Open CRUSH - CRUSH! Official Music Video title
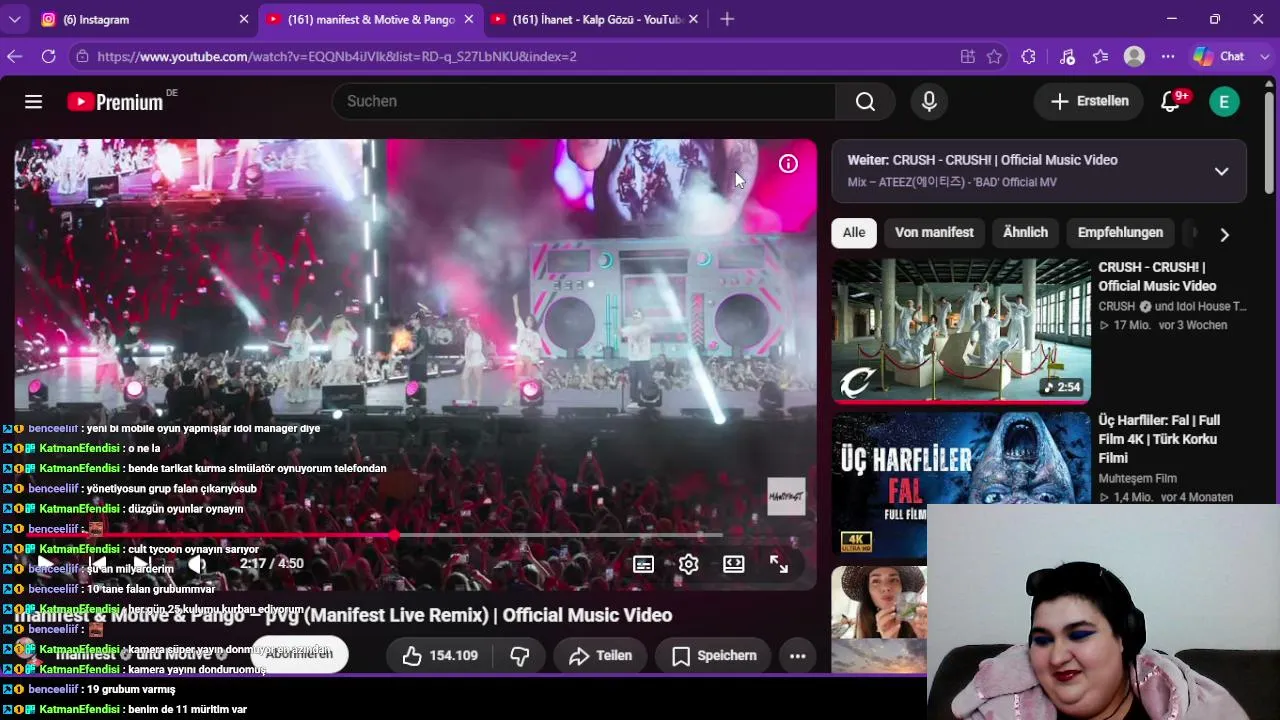1280x720 pixels. 1157,277
